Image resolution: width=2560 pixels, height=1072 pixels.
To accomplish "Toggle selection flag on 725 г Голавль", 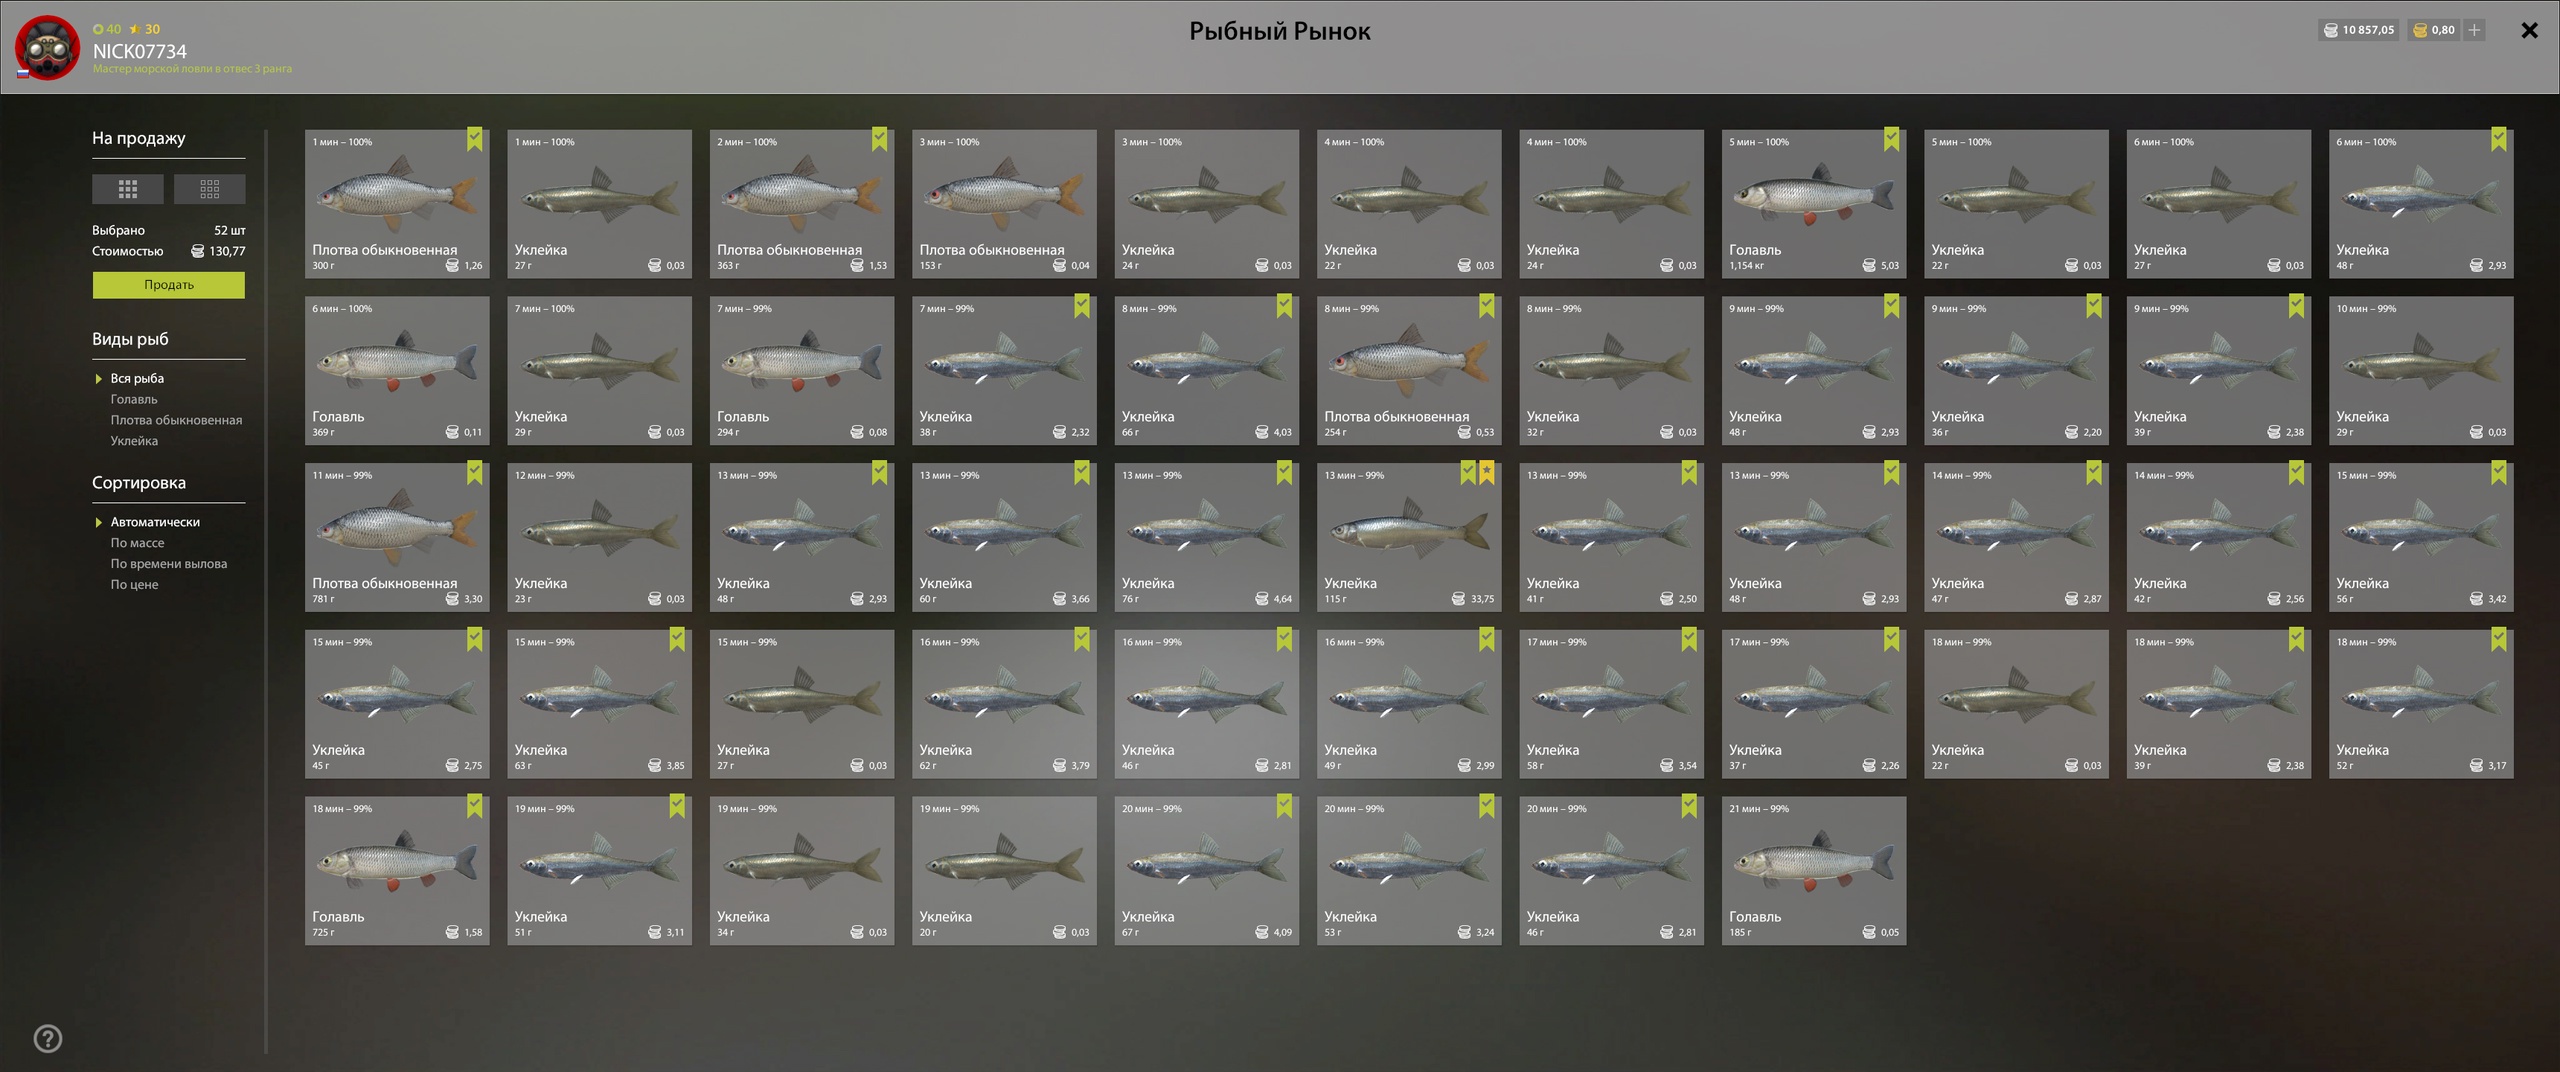I will (475, 806).
